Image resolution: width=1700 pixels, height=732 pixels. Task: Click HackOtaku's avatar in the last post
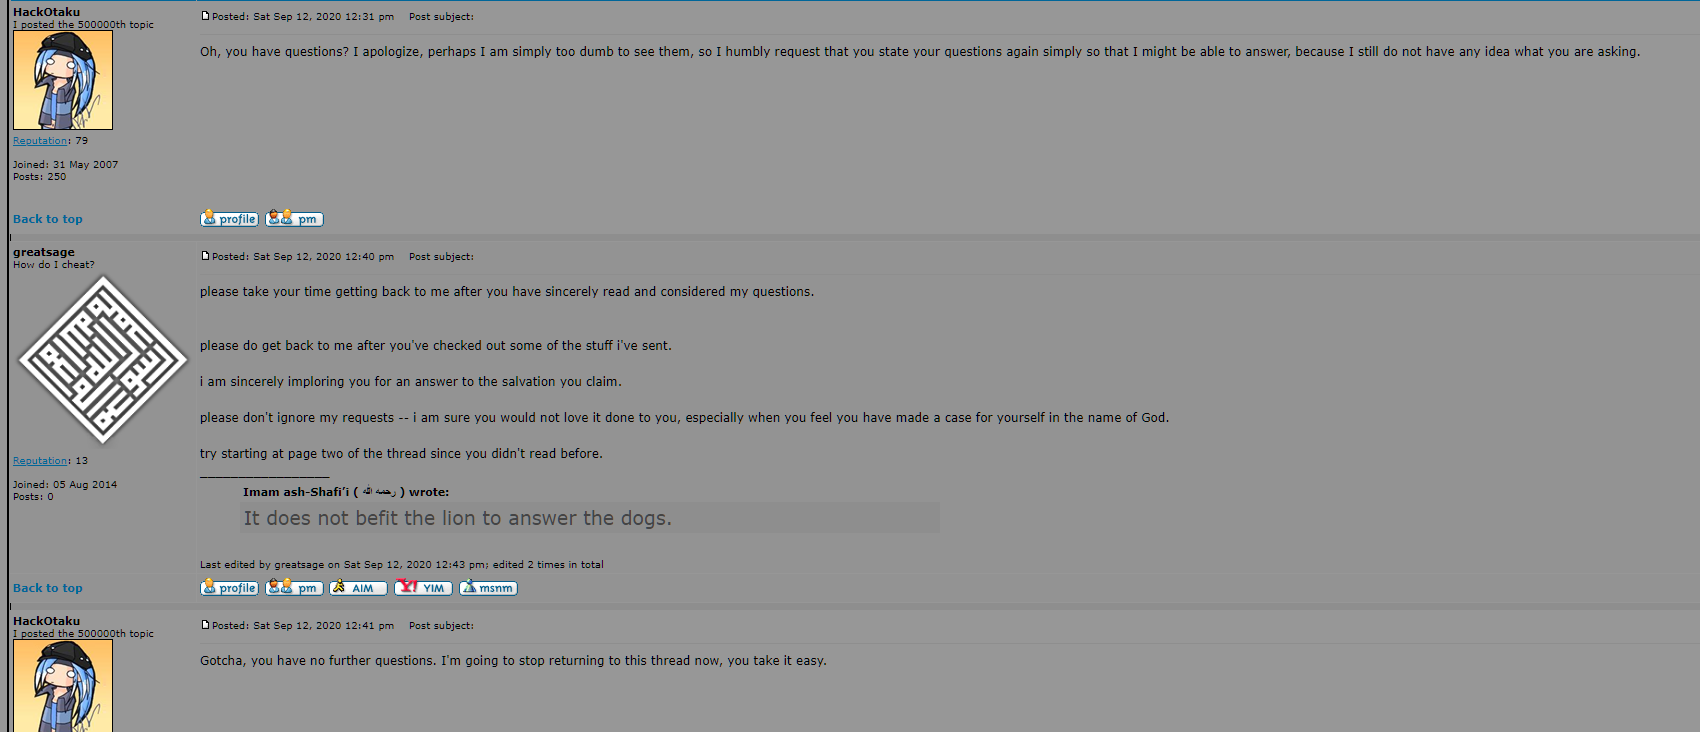click(x=63, y=686)
